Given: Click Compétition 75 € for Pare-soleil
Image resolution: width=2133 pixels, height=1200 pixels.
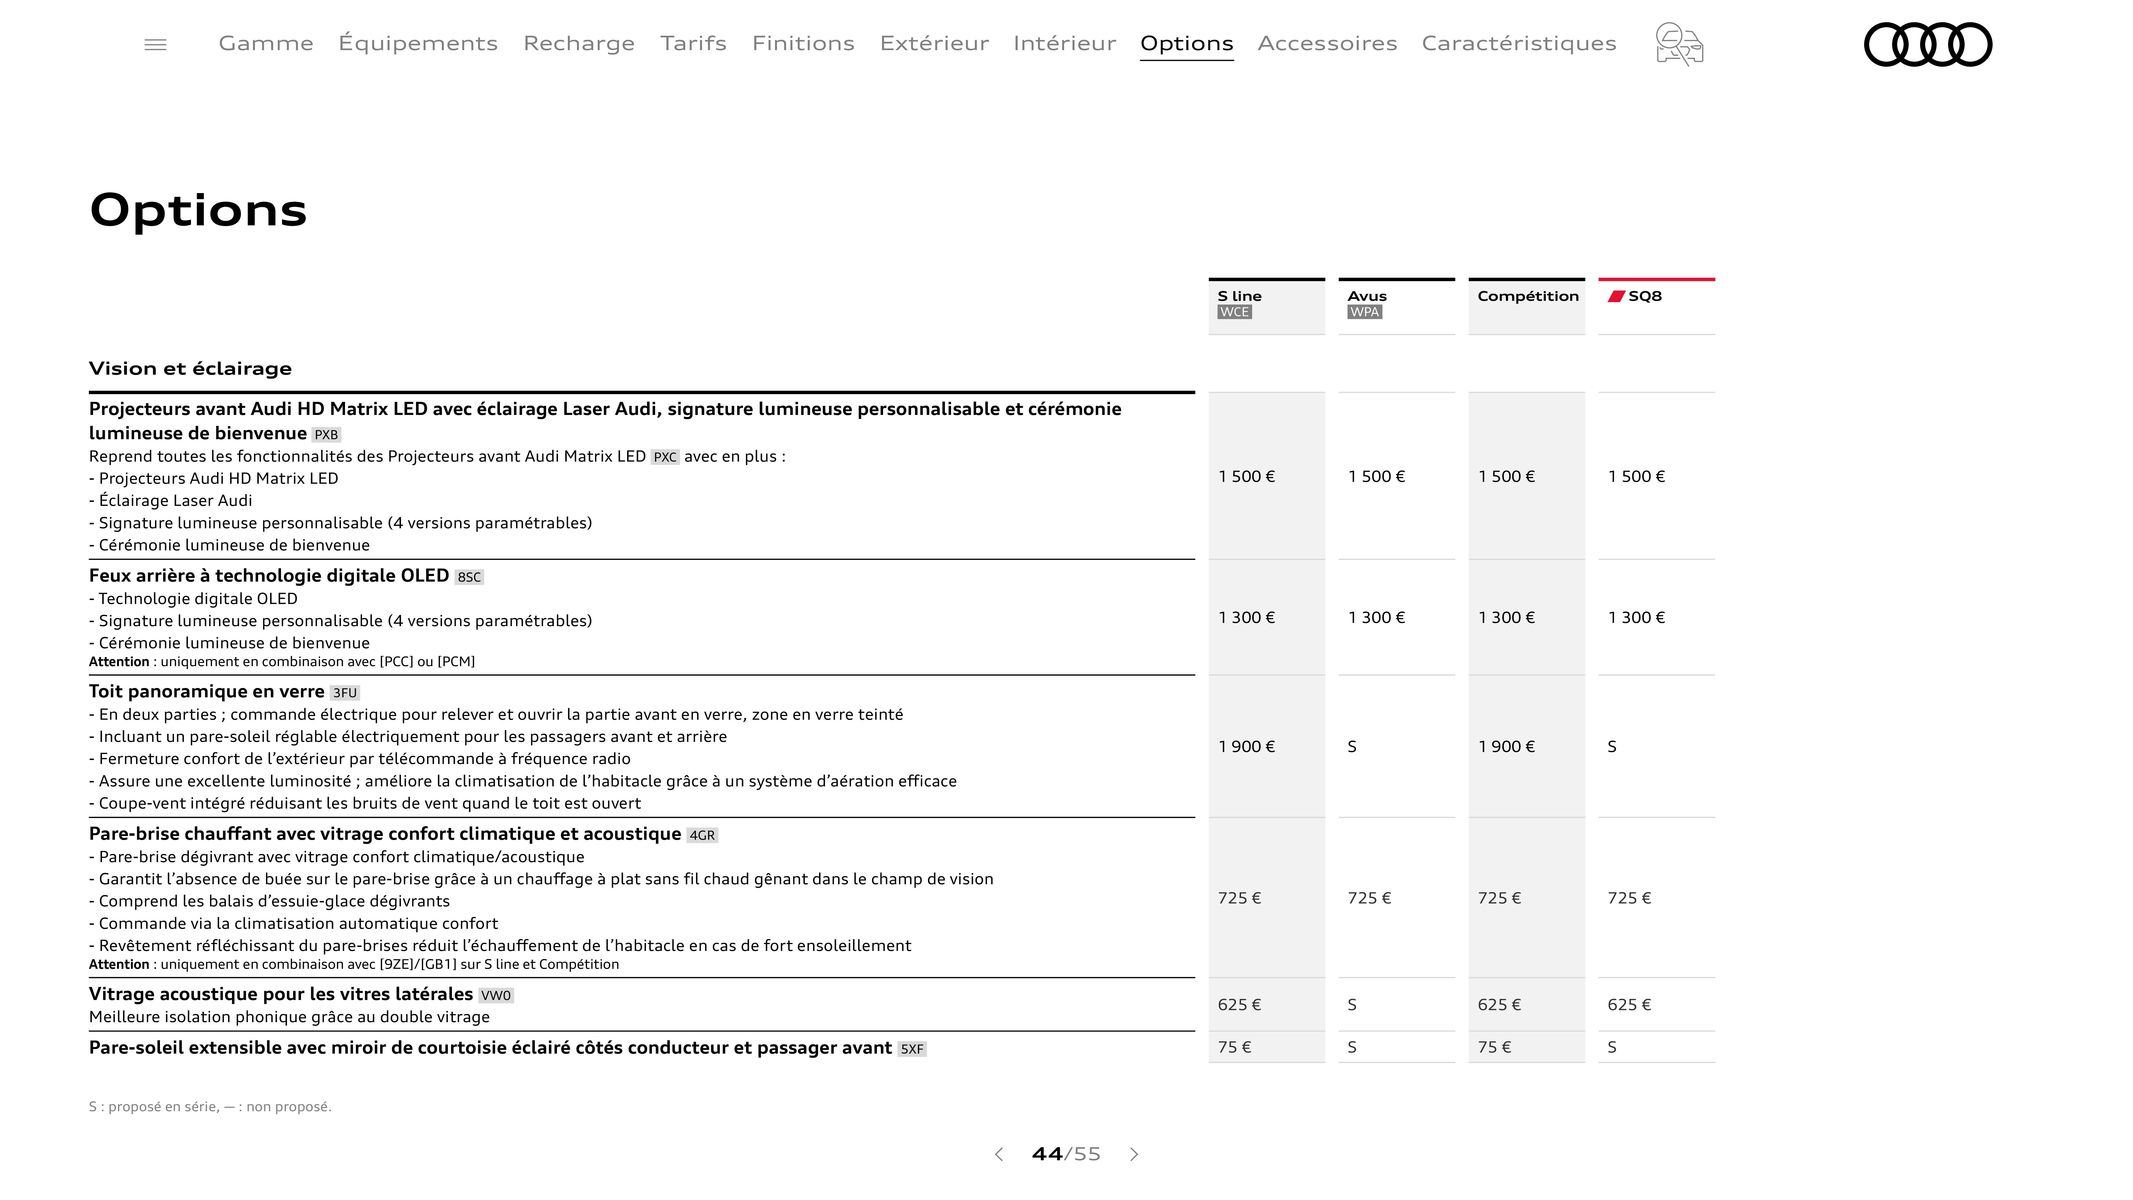Looking at the screenshot, I should coord(1495,1048).
